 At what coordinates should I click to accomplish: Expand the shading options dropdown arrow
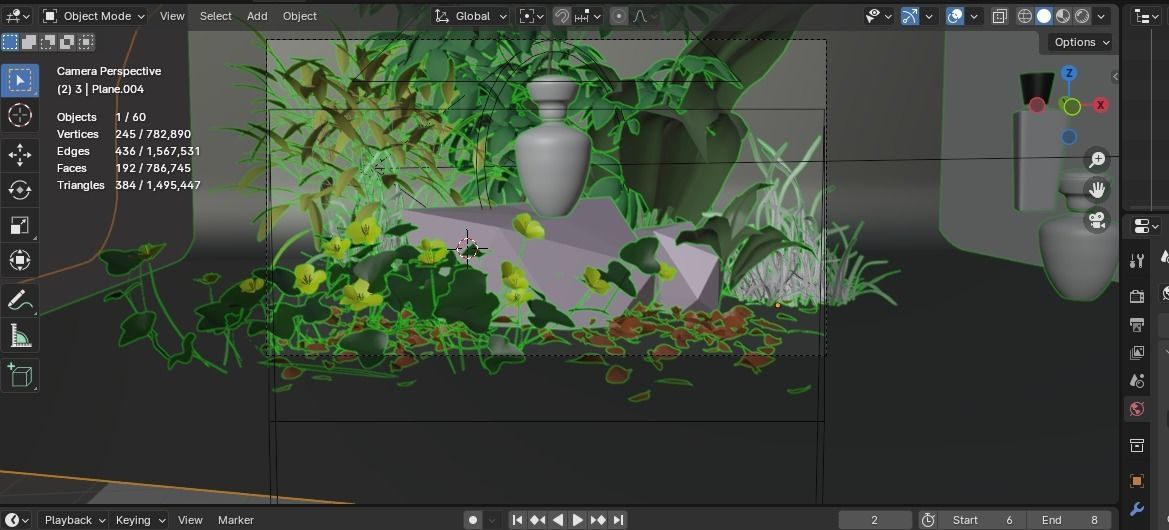[1101, 16]
